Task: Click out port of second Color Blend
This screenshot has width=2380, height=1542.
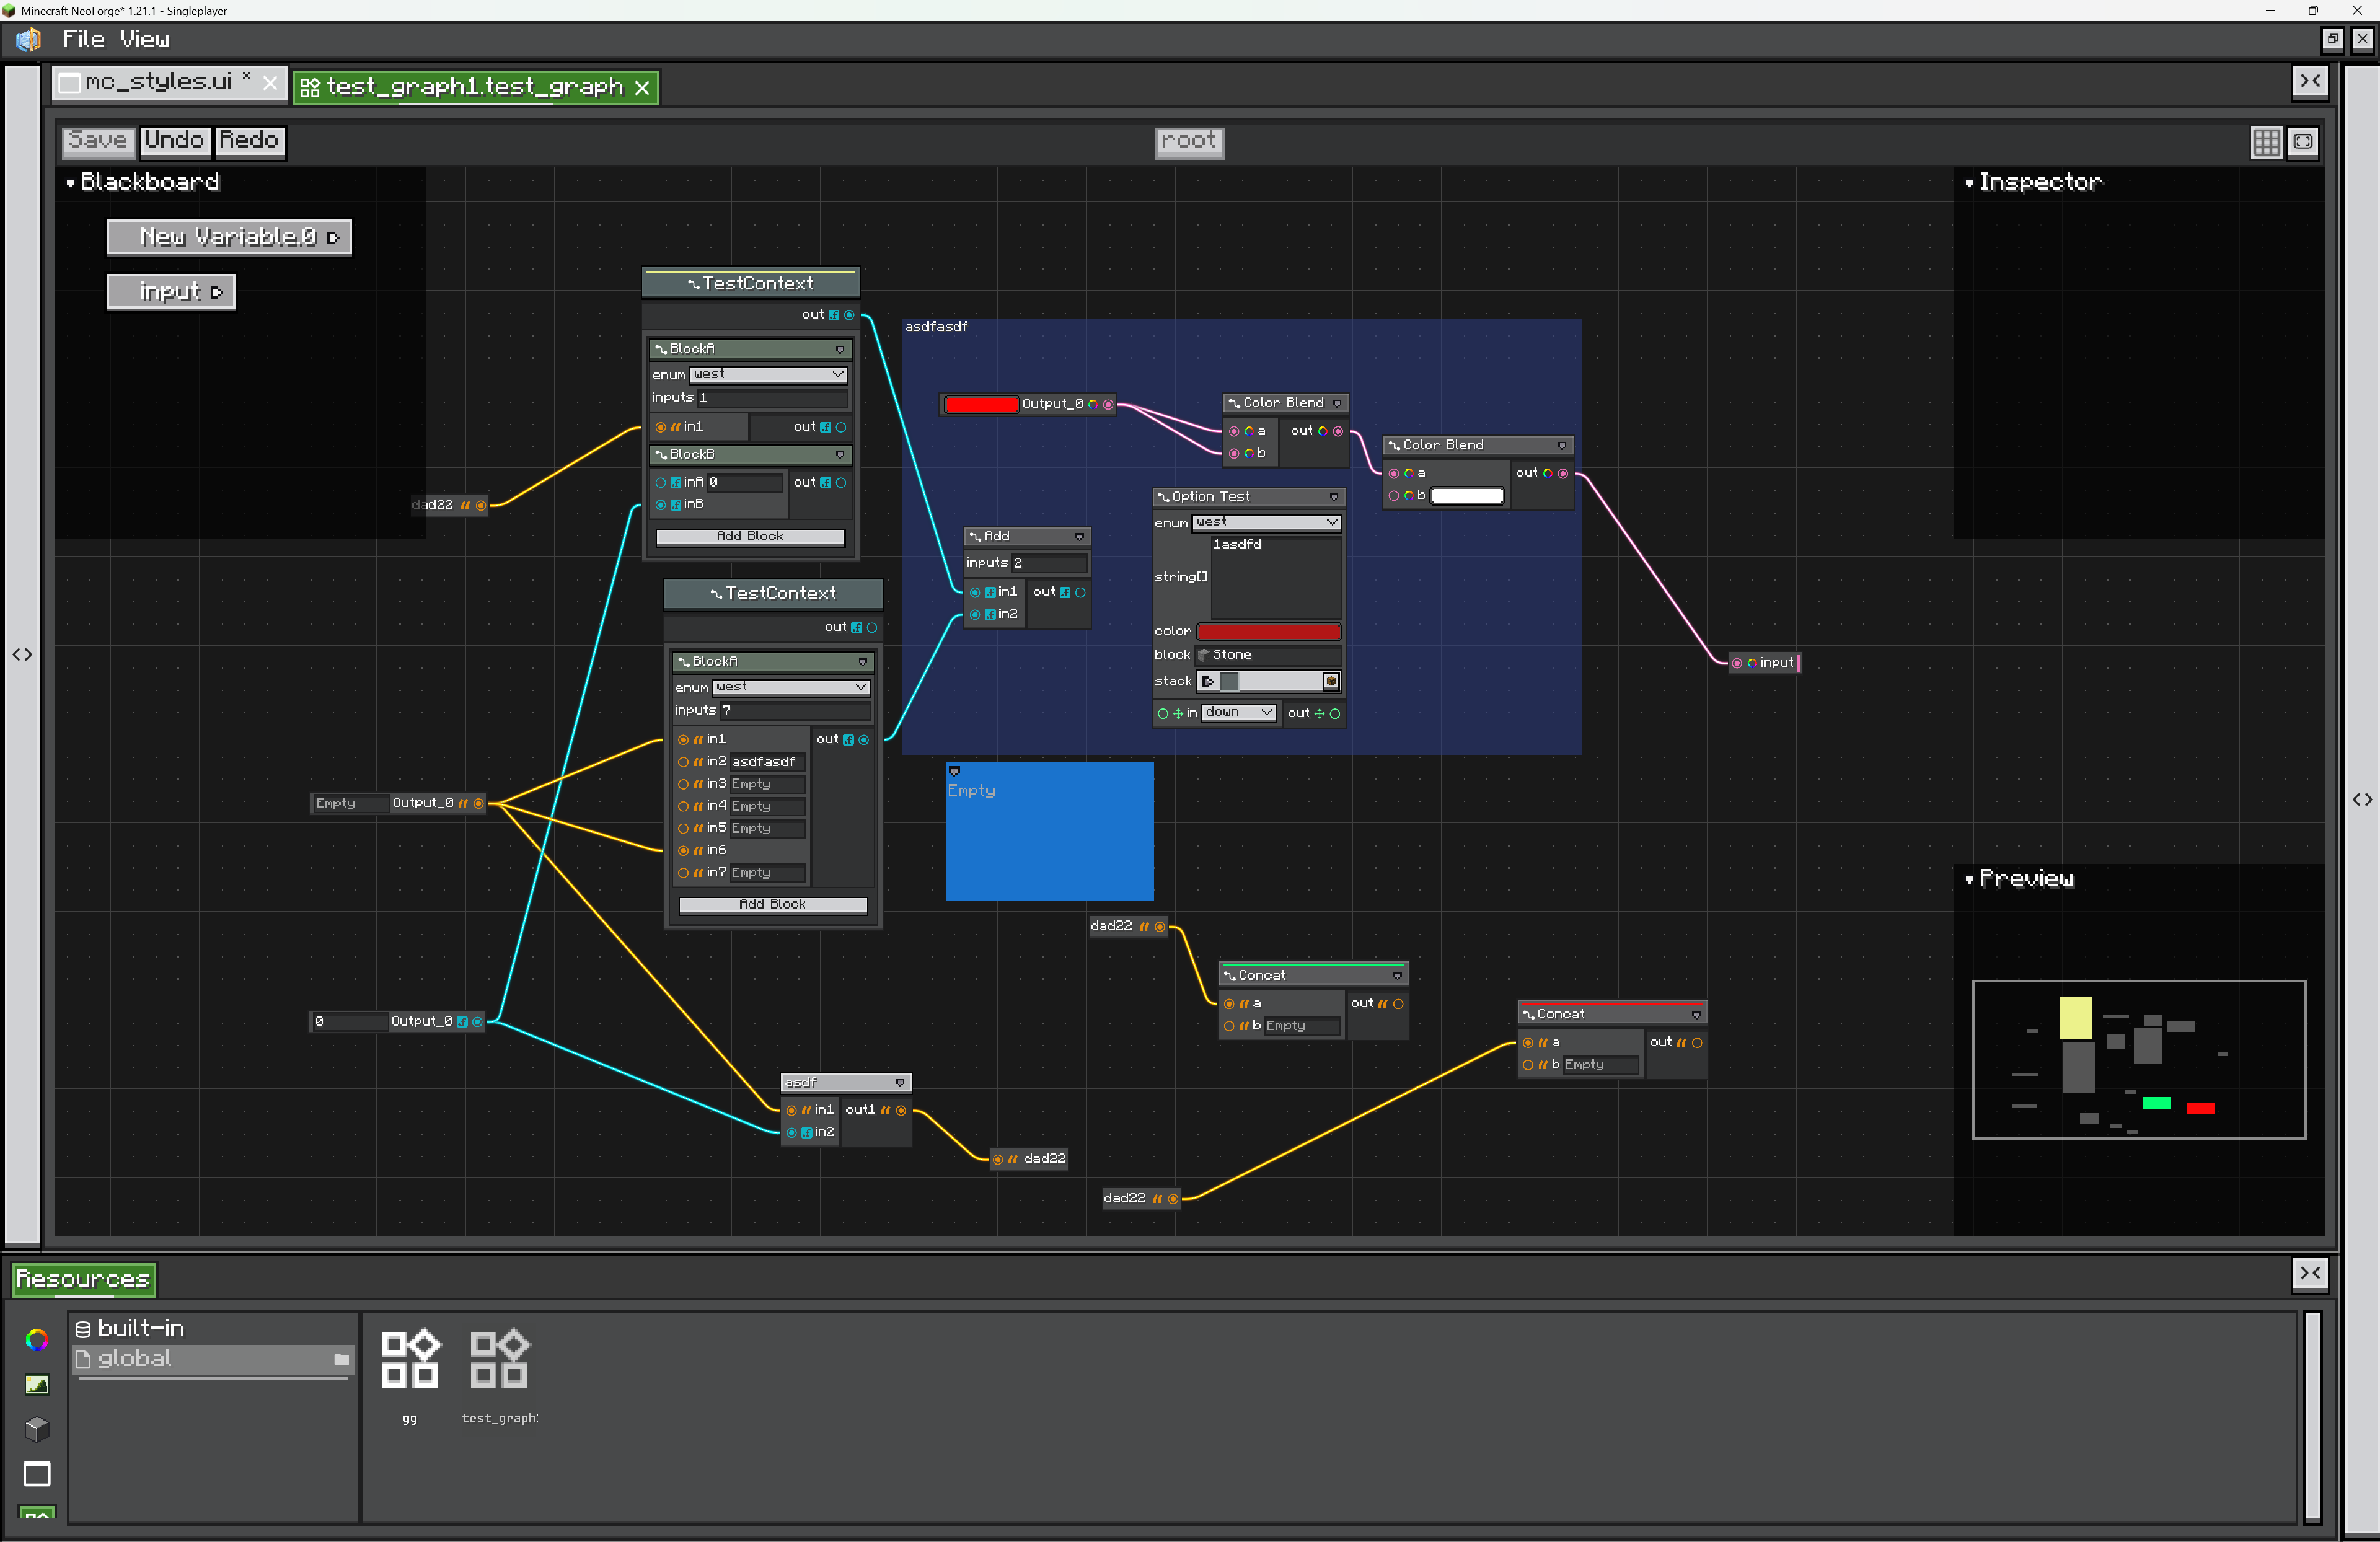Action: [1563, 474]
